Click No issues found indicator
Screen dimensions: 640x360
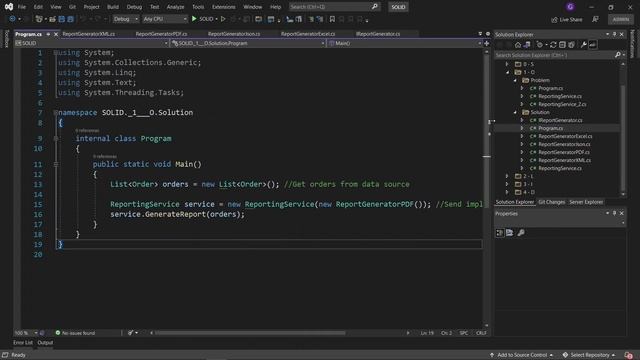pos(75,333)
